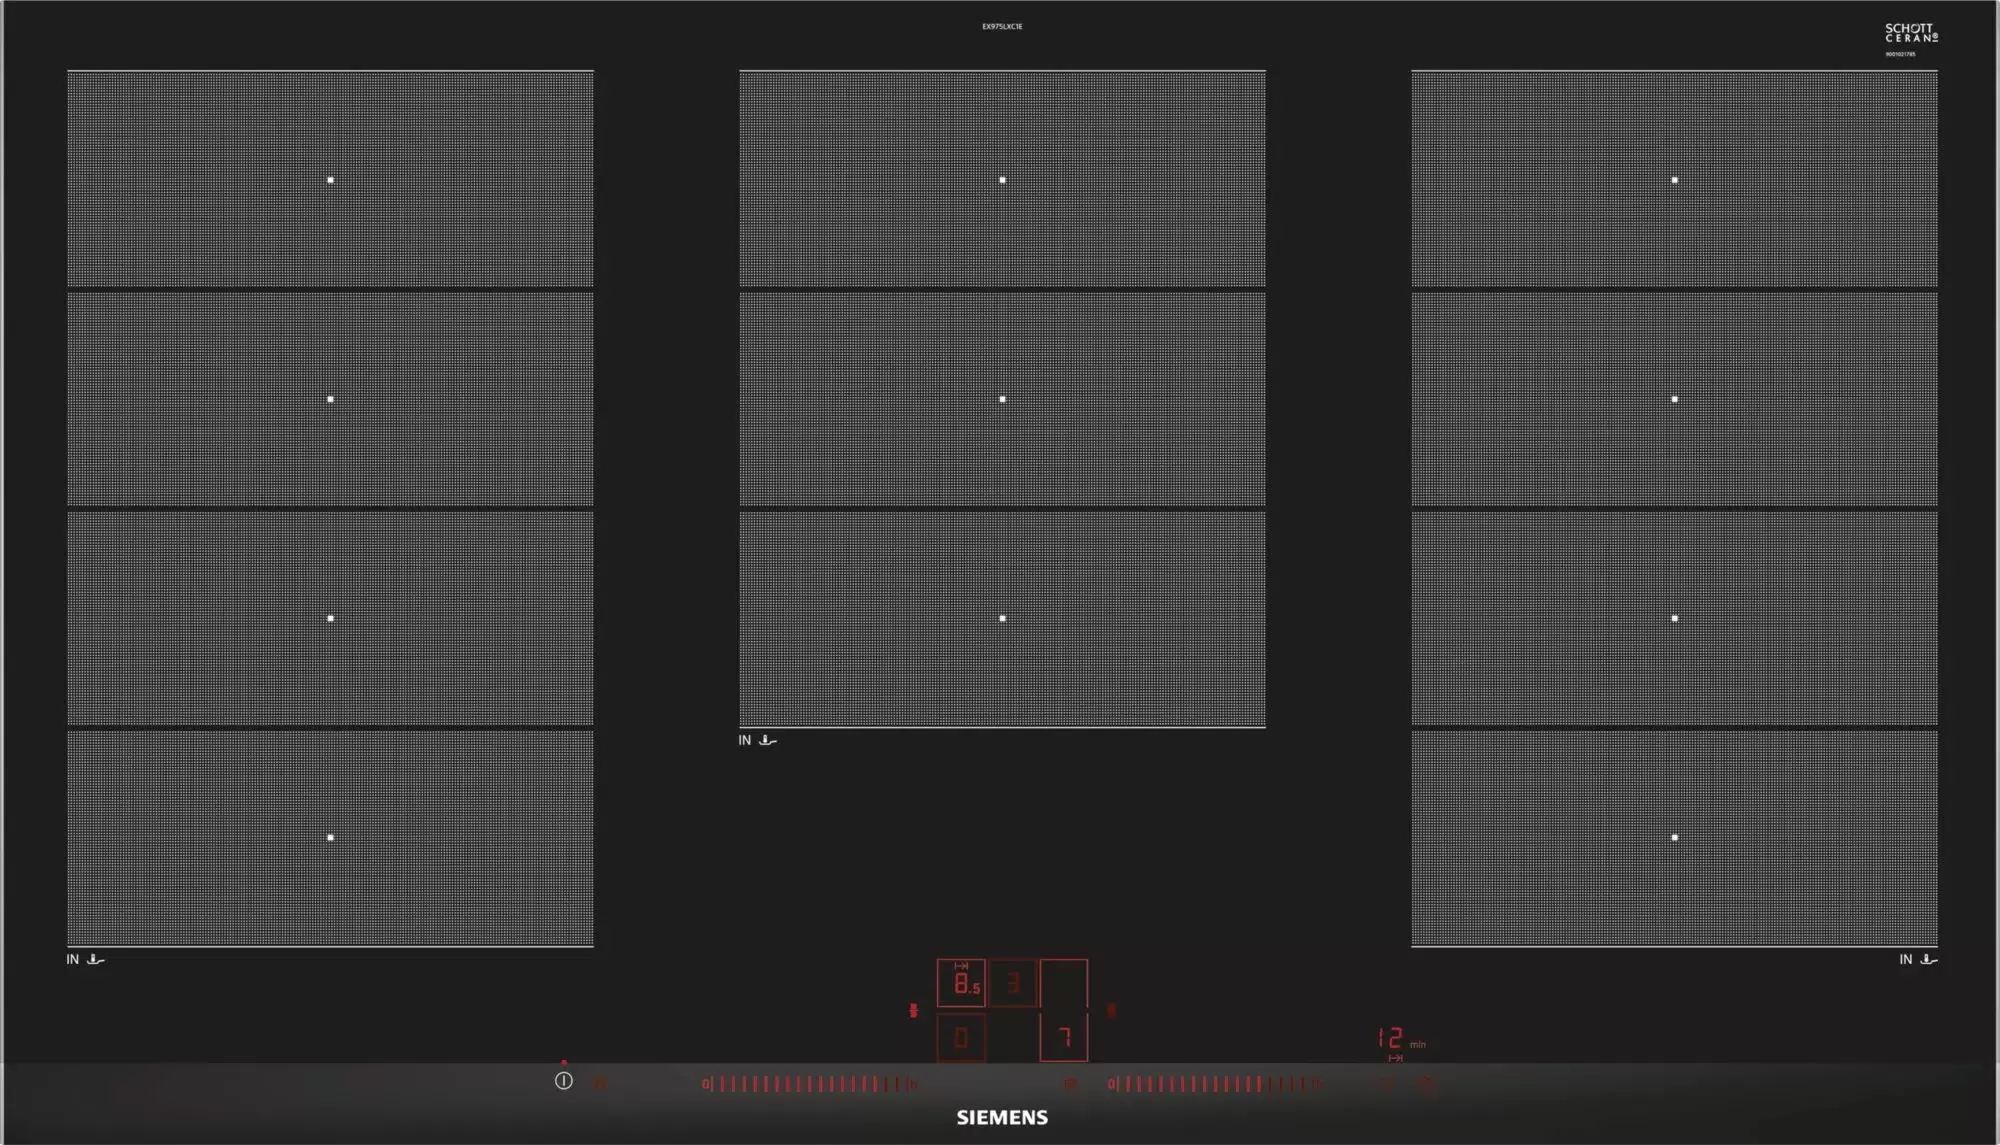Tap the right power-level slider bar
The width and height of the screenshot is (2000, 1145).
[1215, 1083]
